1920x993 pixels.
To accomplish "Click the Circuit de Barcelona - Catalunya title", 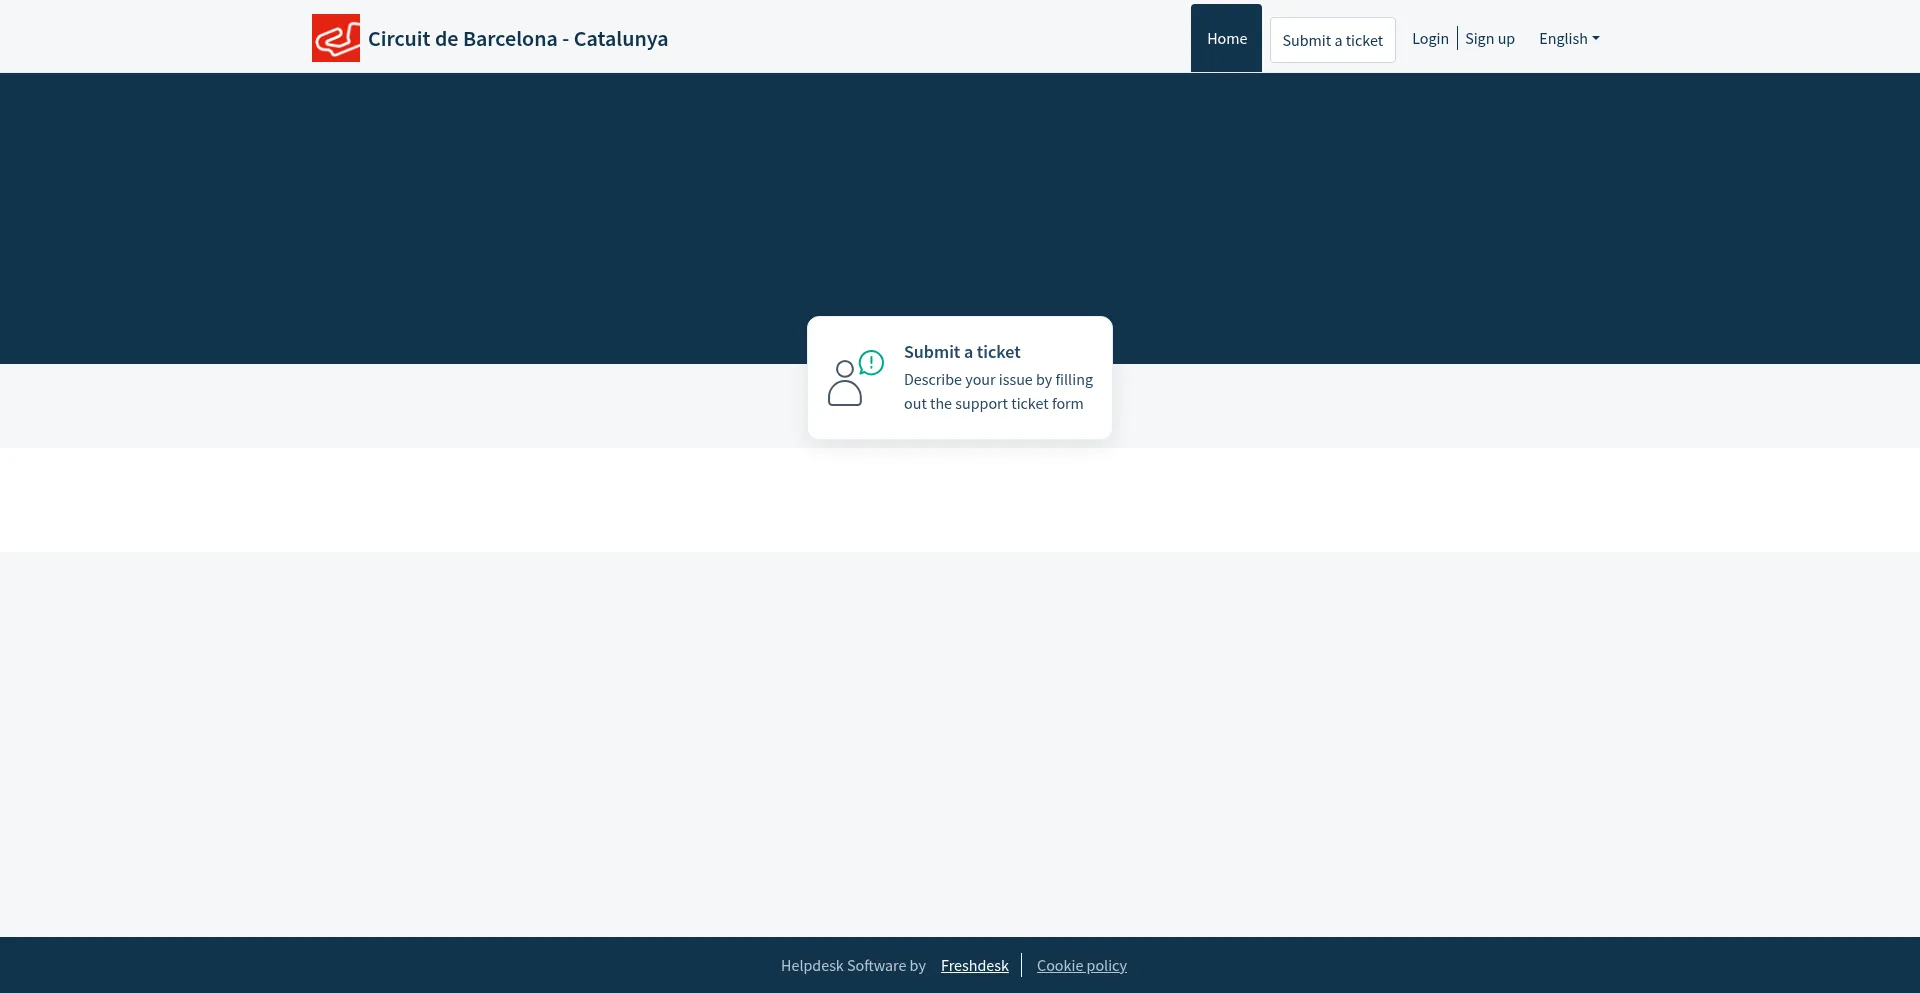I will [517, 39].
